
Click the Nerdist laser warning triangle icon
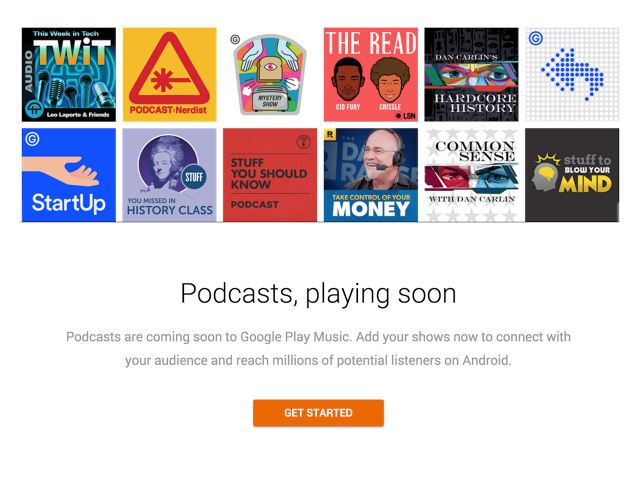pyautogui.click(x=169, y=72)
